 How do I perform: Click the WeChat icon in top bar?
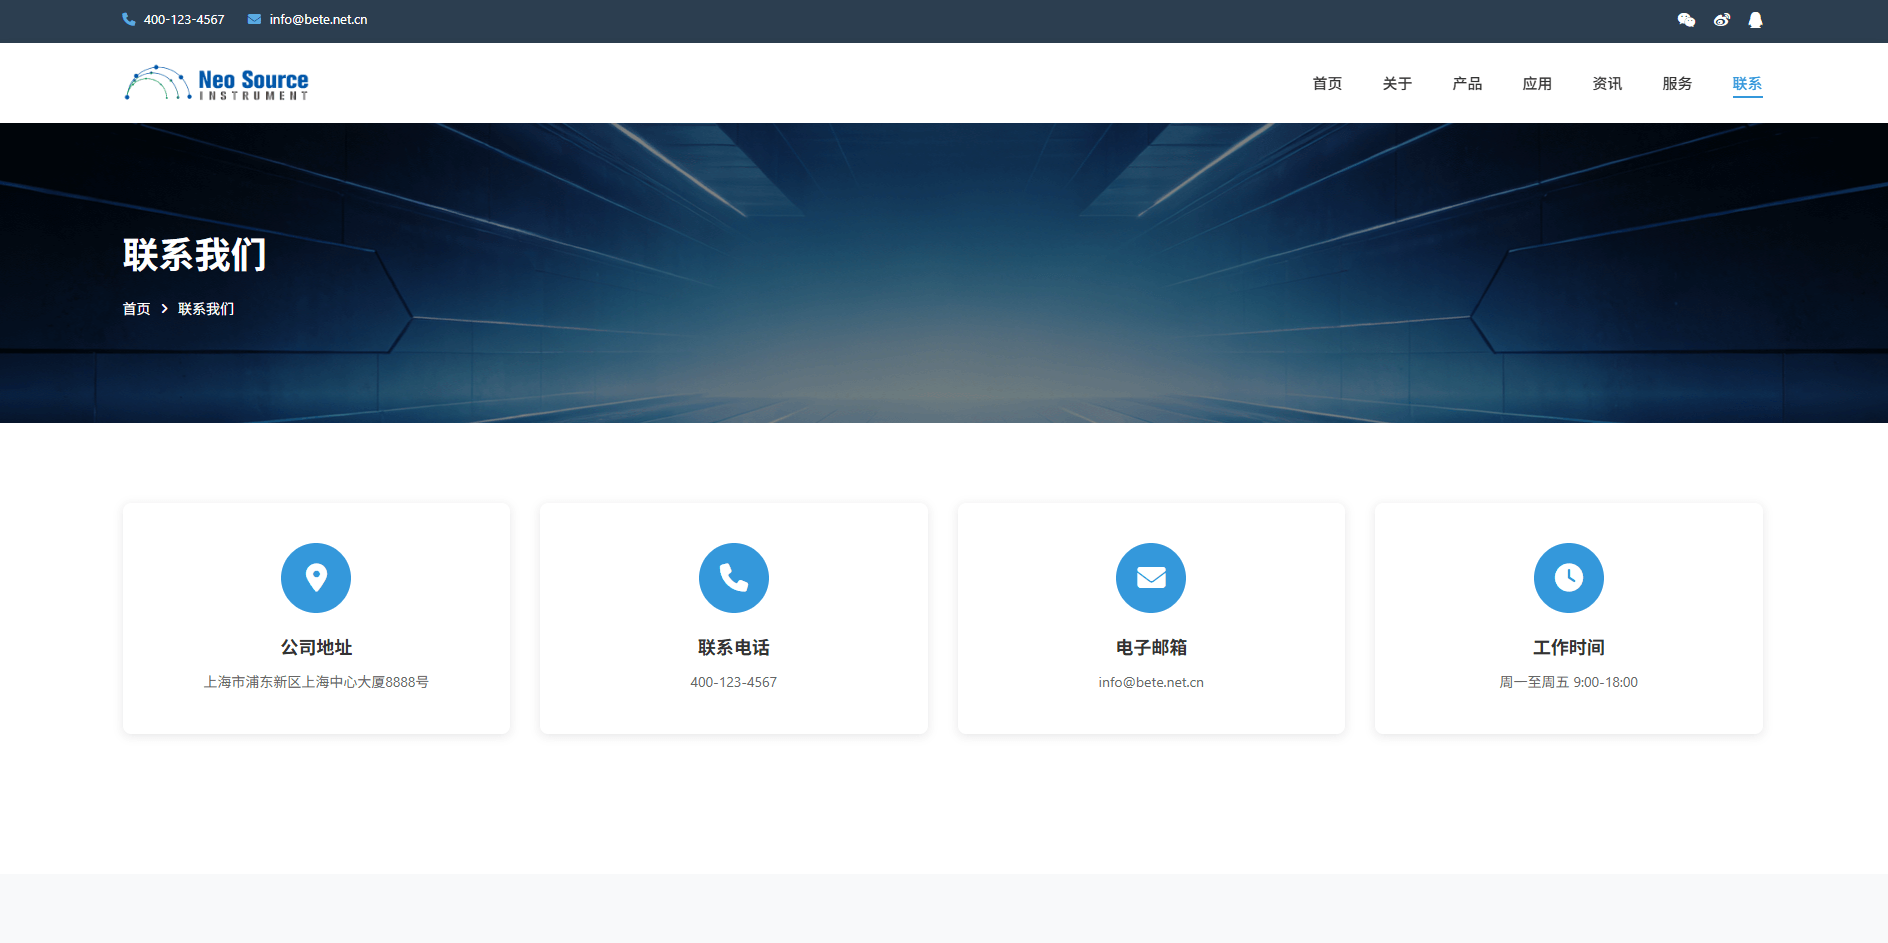[1686, 20]
